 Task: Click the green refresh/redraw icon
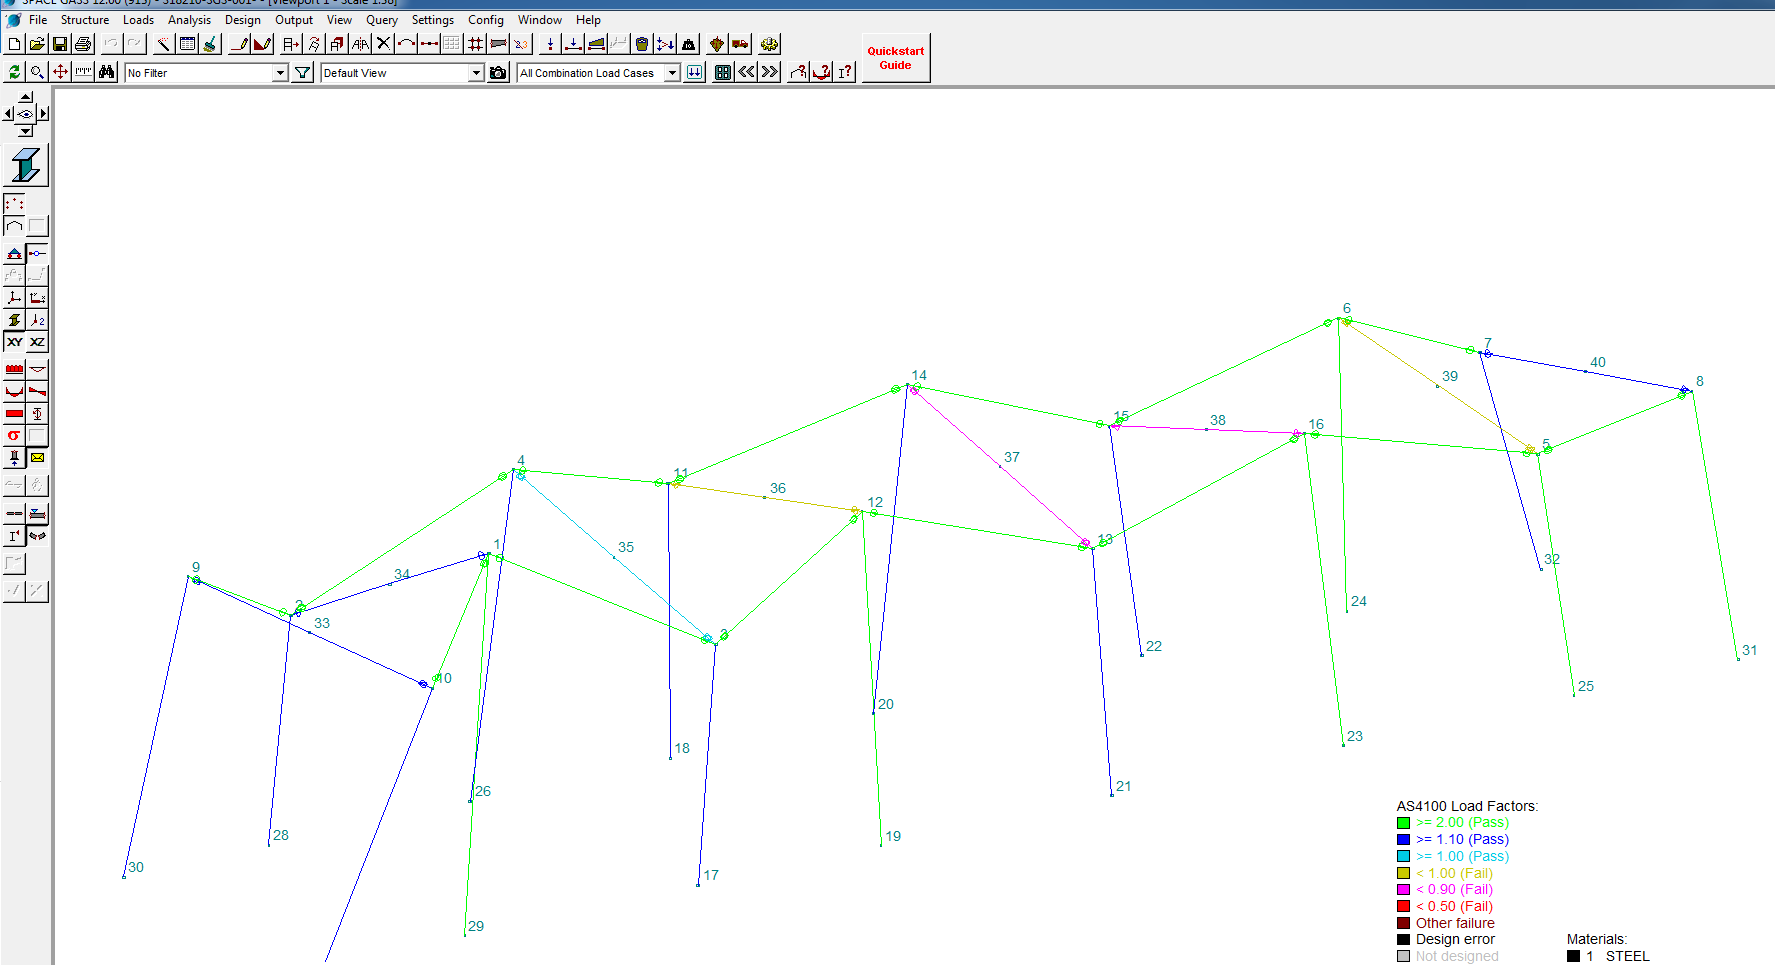click(x=14, y=72)
